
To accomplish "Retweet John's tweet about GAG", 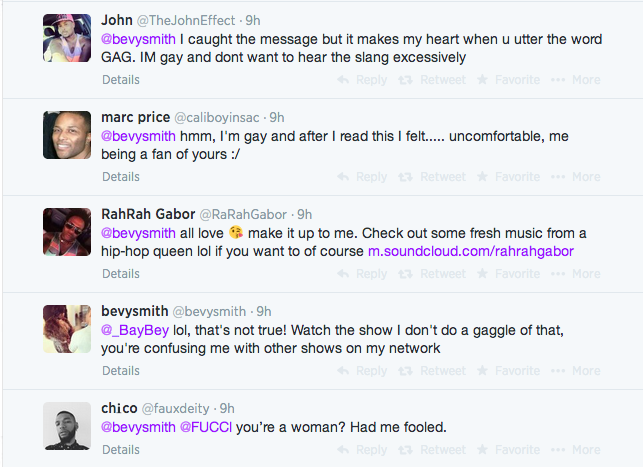I will [433, 80].
